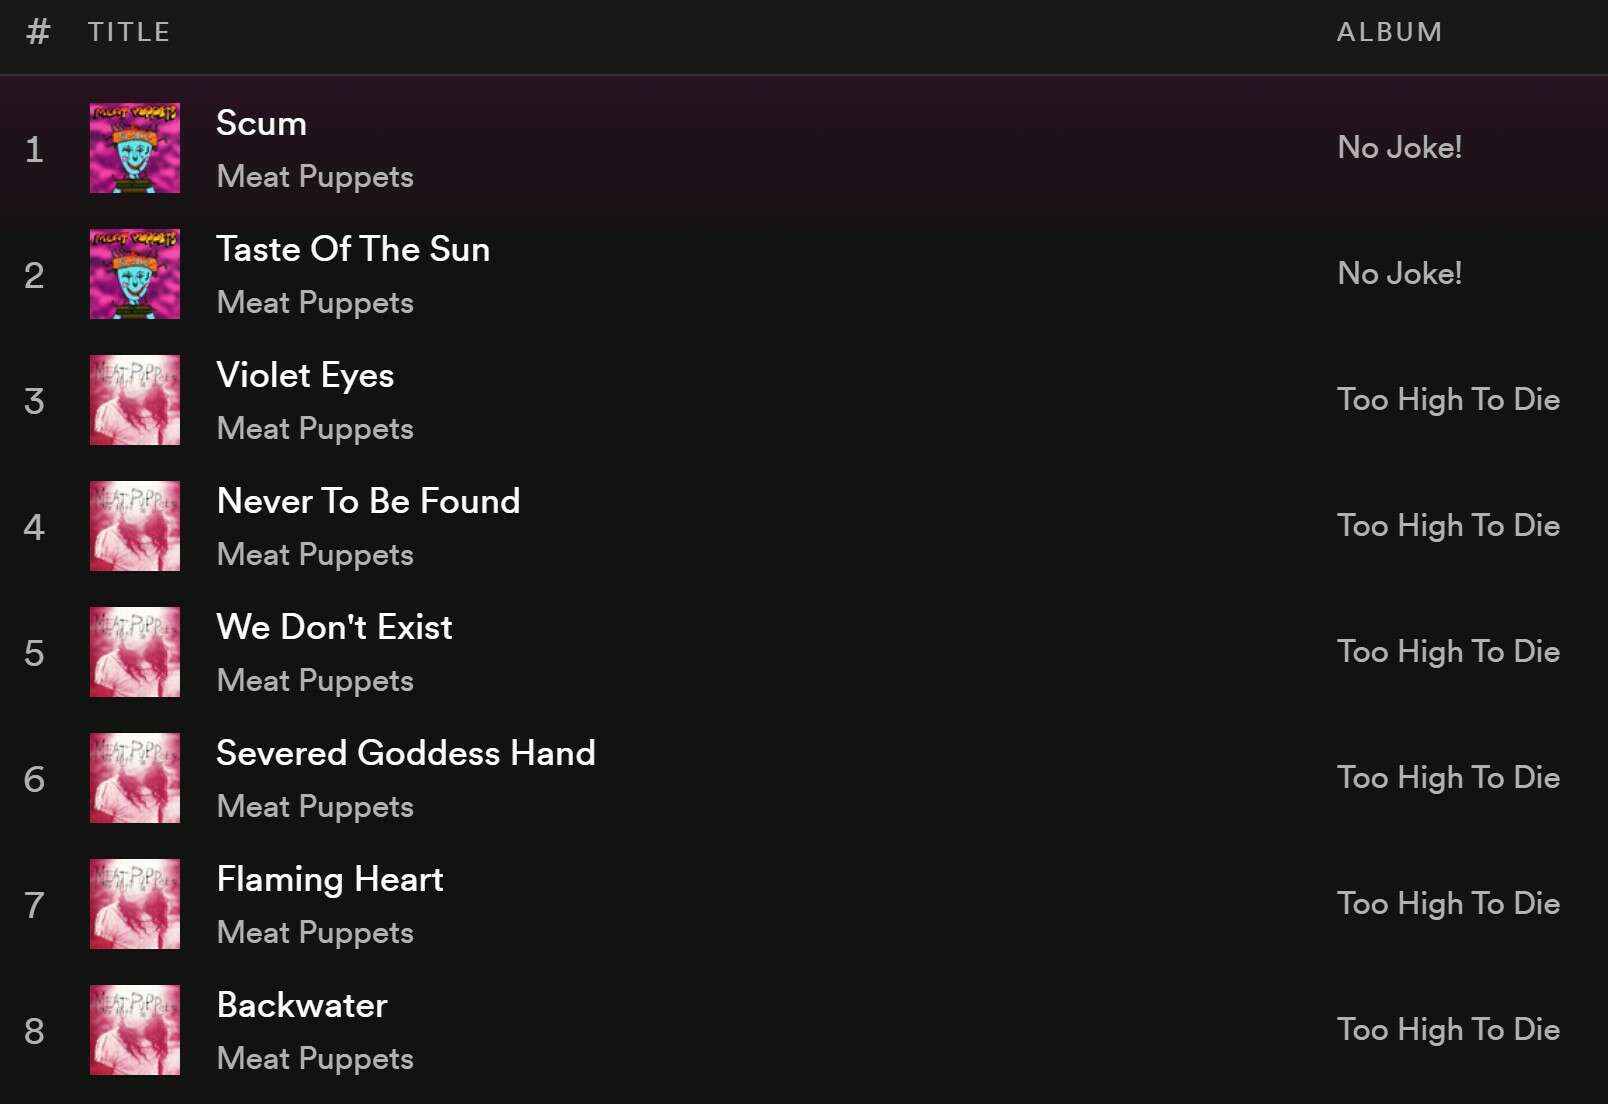1608x1104 pixels.
Task: Click the ALBUM column header
Action: tap(1390, 32)
